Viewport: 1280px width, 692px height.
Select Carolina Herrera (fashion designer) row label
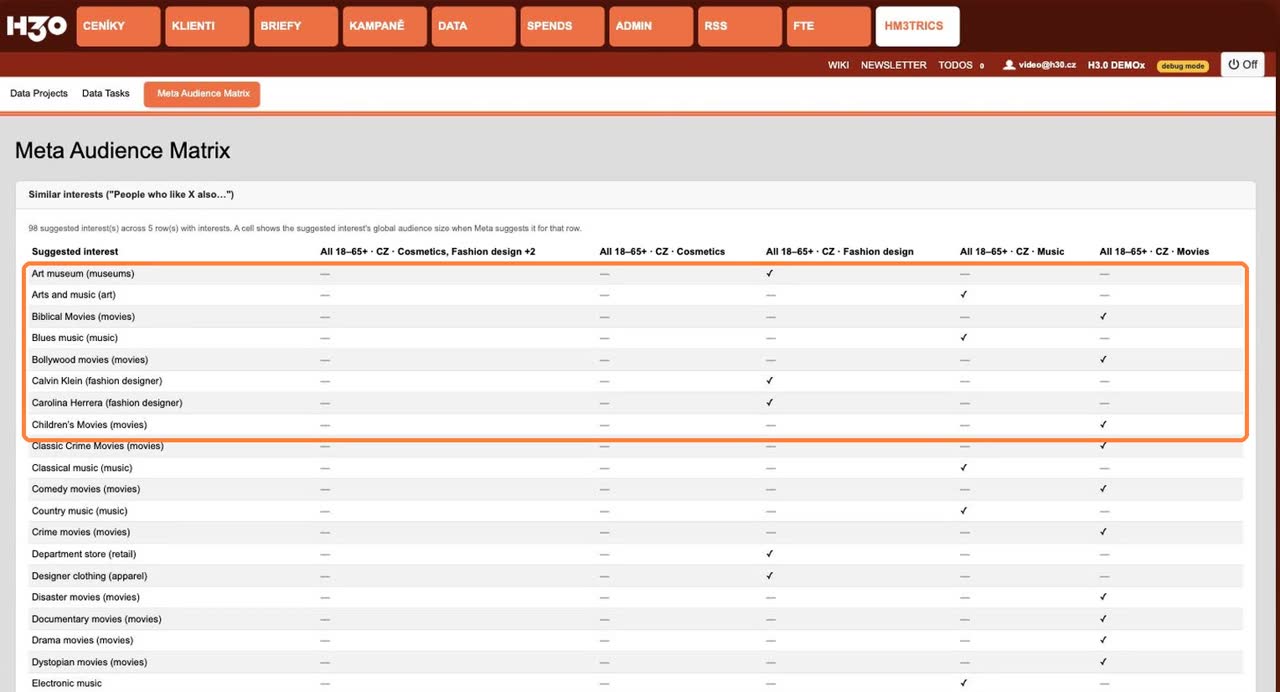pos(107,403)
